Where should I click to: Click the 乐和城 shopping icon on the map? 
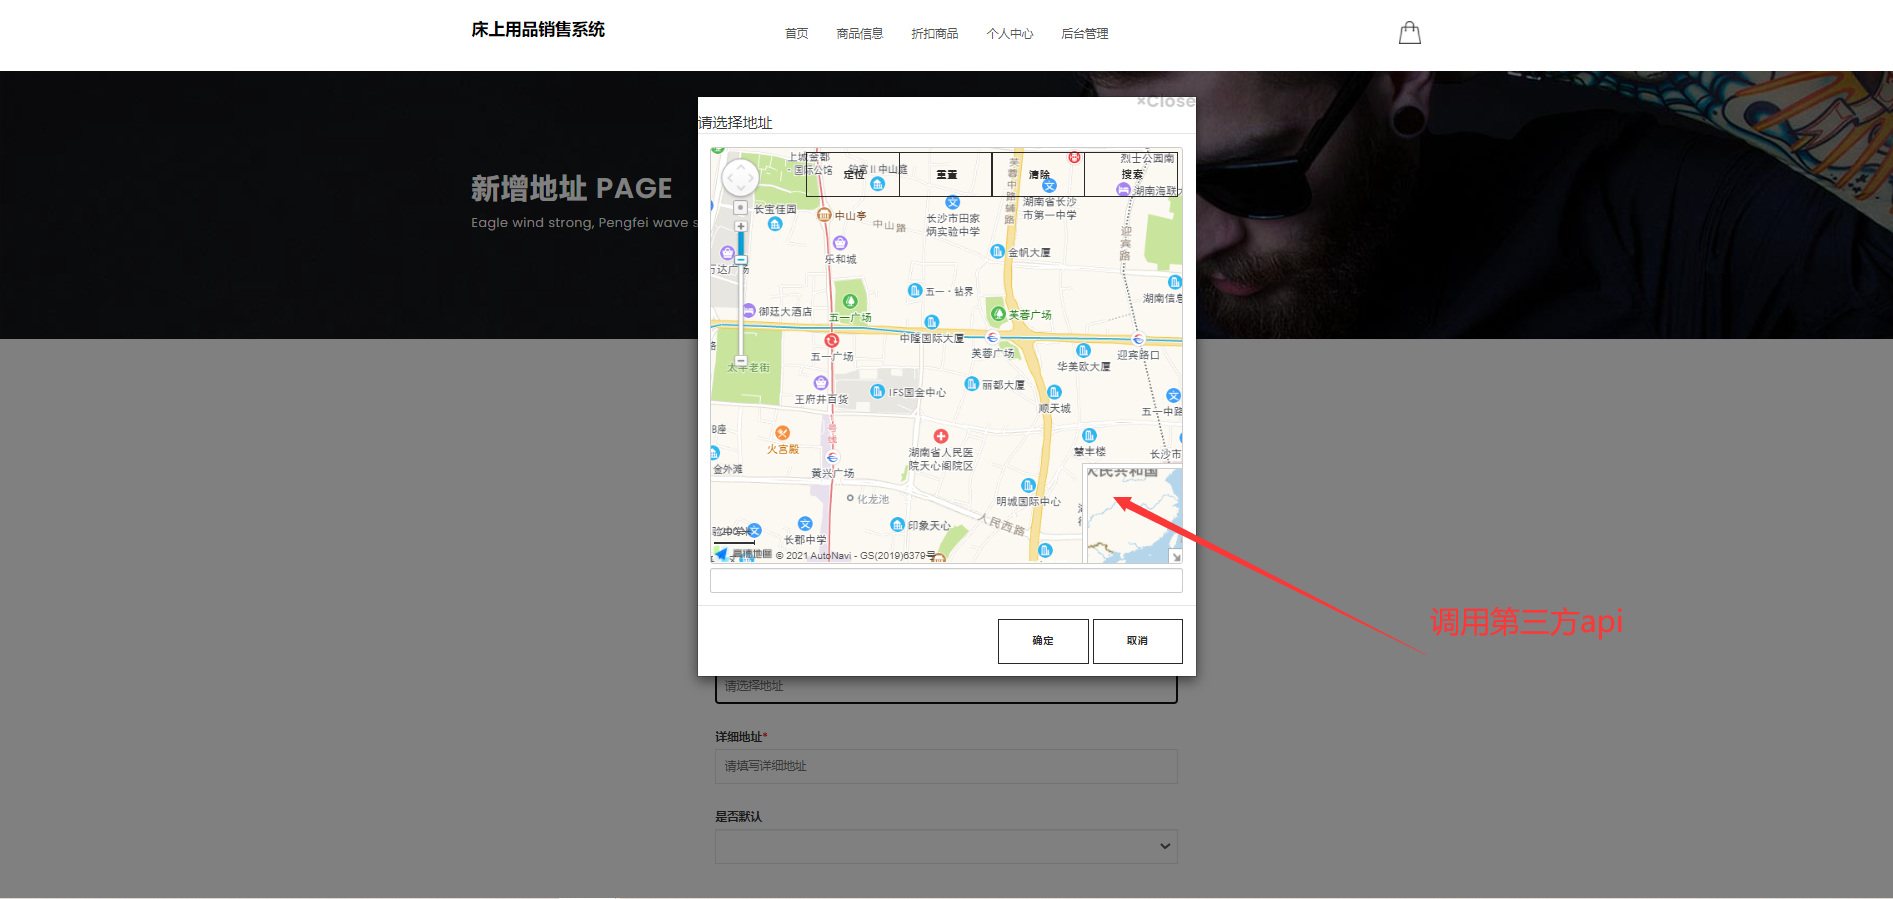point(840,243)
